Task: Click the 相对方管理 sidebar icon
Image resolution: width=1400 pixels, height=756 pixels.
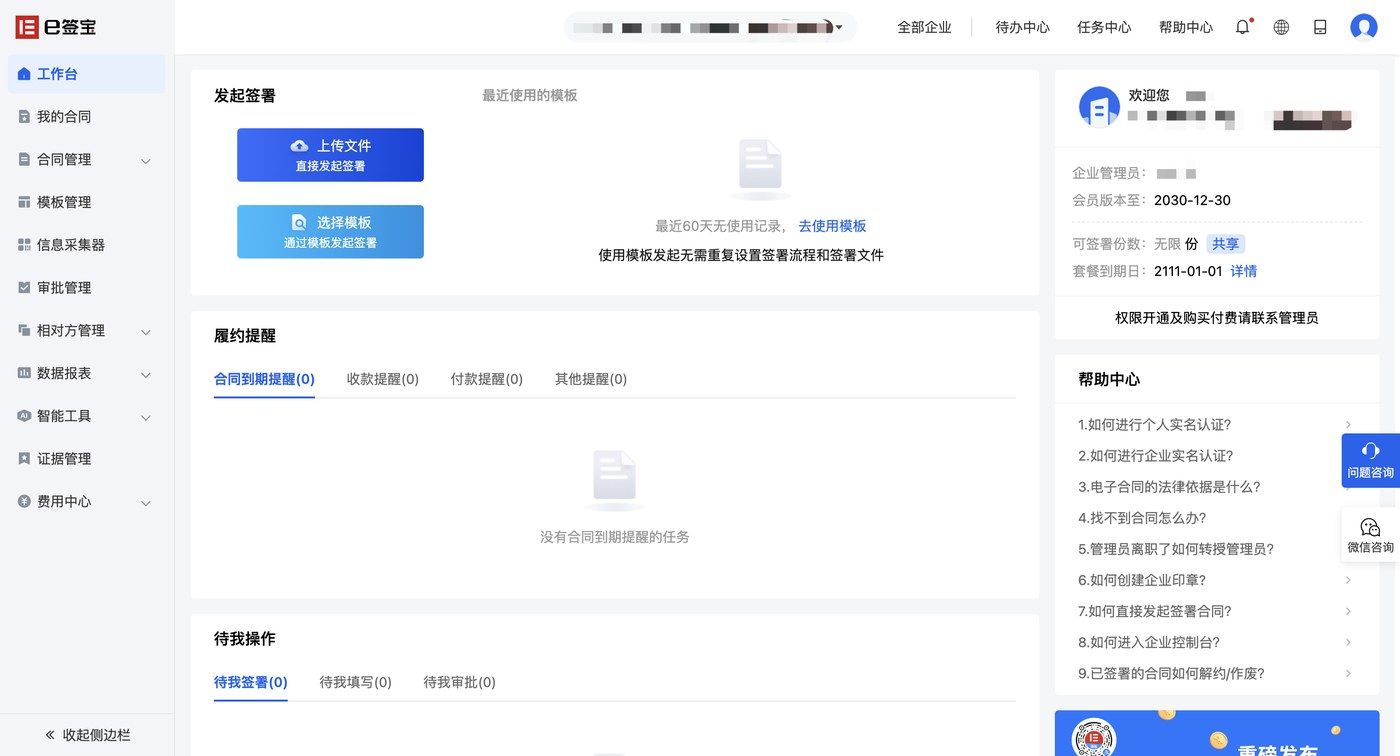Action: (24, 331)
